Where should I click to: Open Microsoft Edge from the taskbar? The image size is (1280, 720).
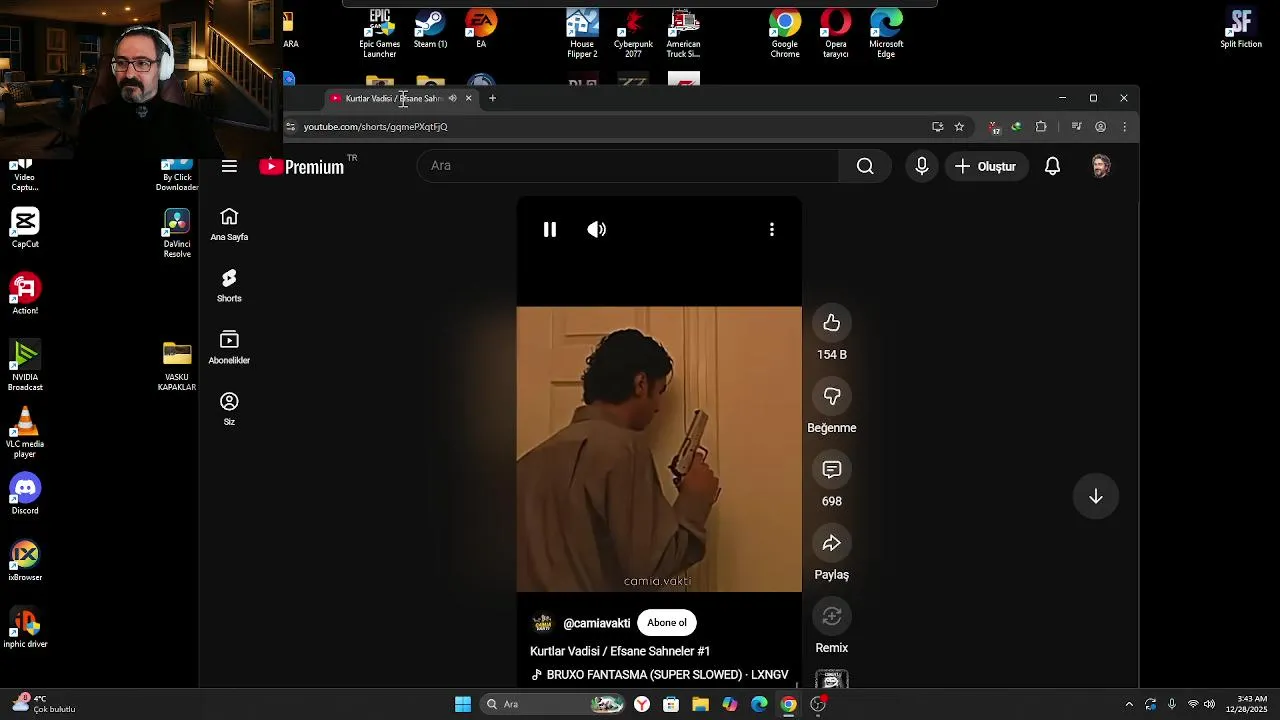(759, 704)
